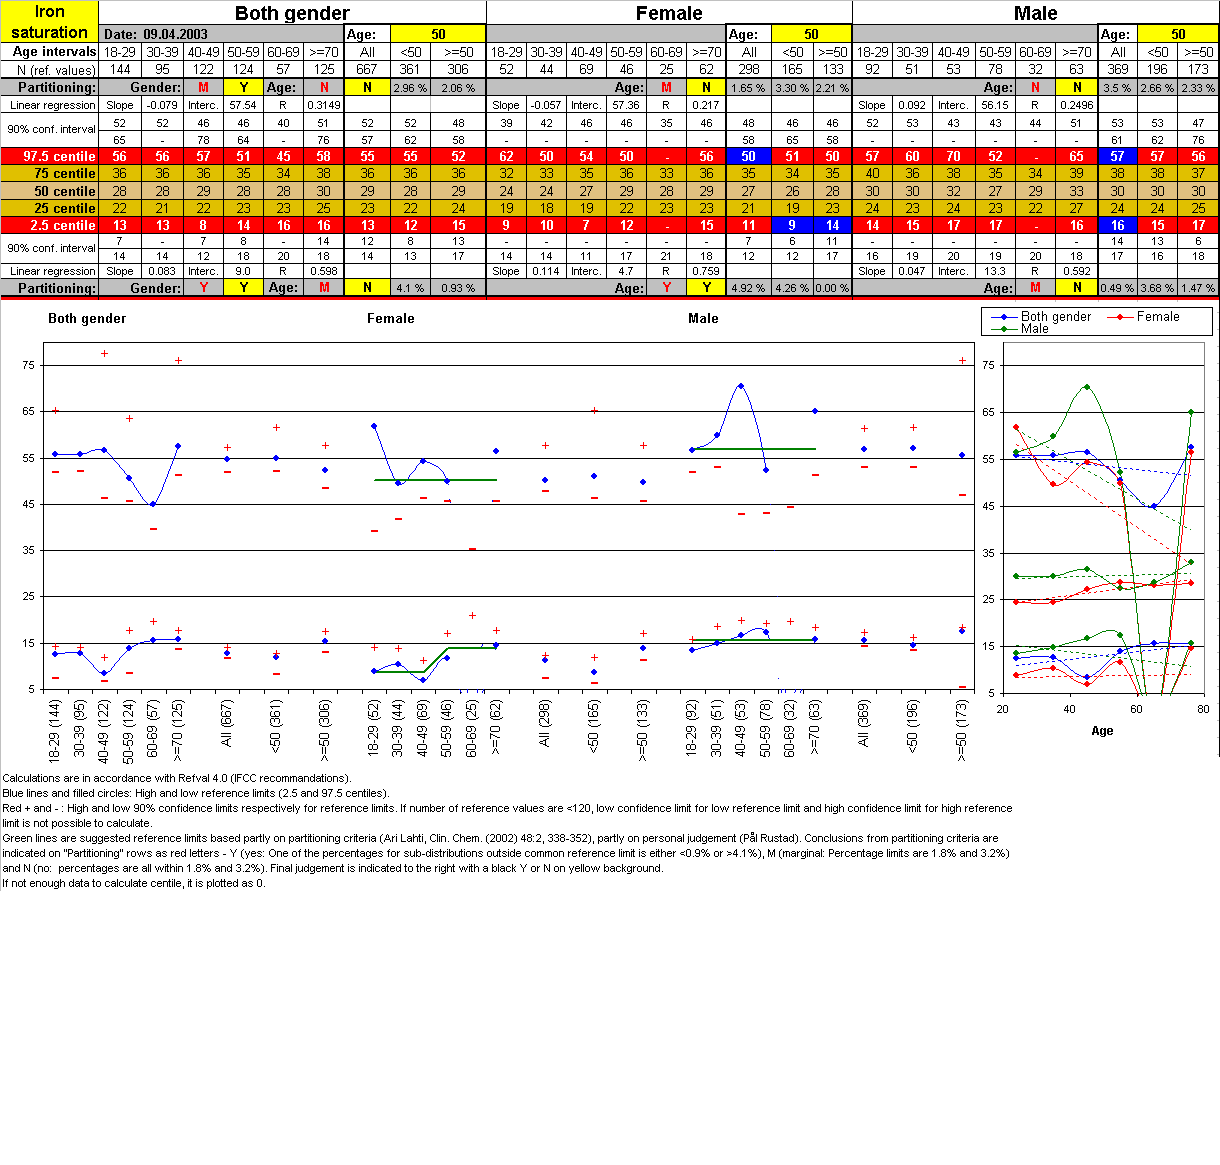Screen dimensions: 1220x1165
Task: Select the slope value -0.079
Action: [162, 105]
